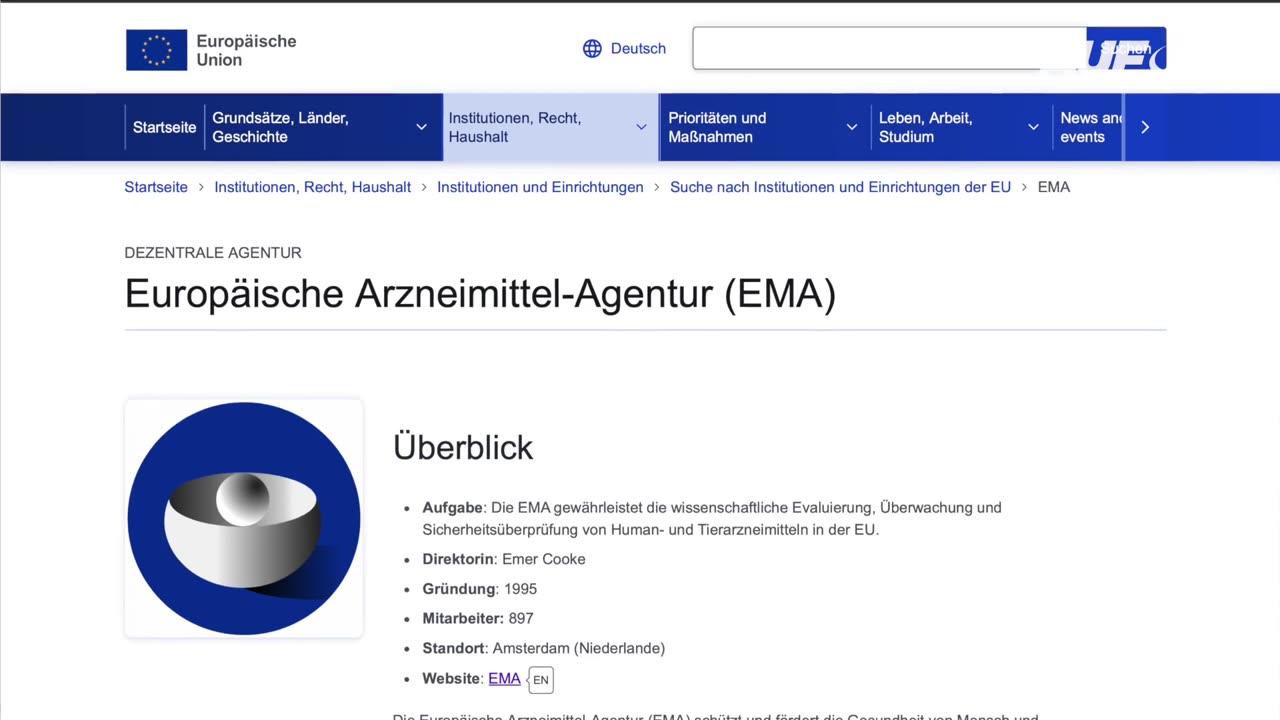Click the Europäische Union logo text
Image resolution: width=1280 pixels, height=720 pixels.
pos(246,50)
